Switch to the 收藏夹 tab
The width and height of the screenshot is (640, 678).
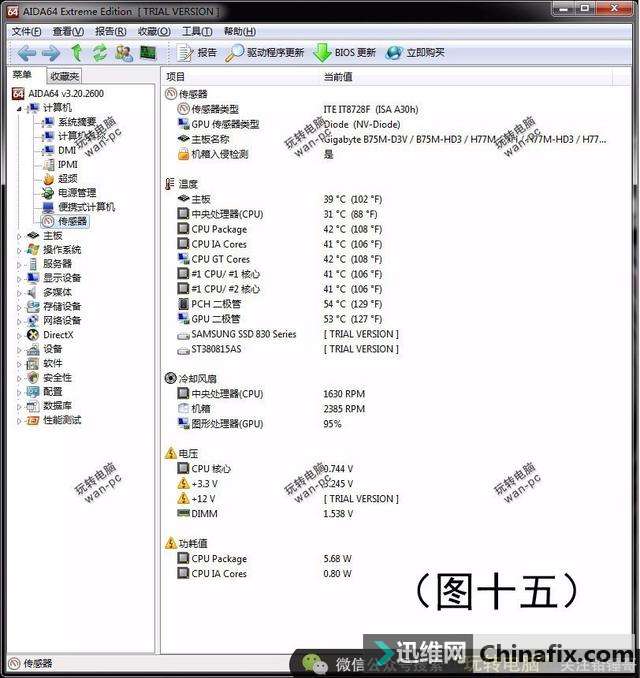pos(64,77)
